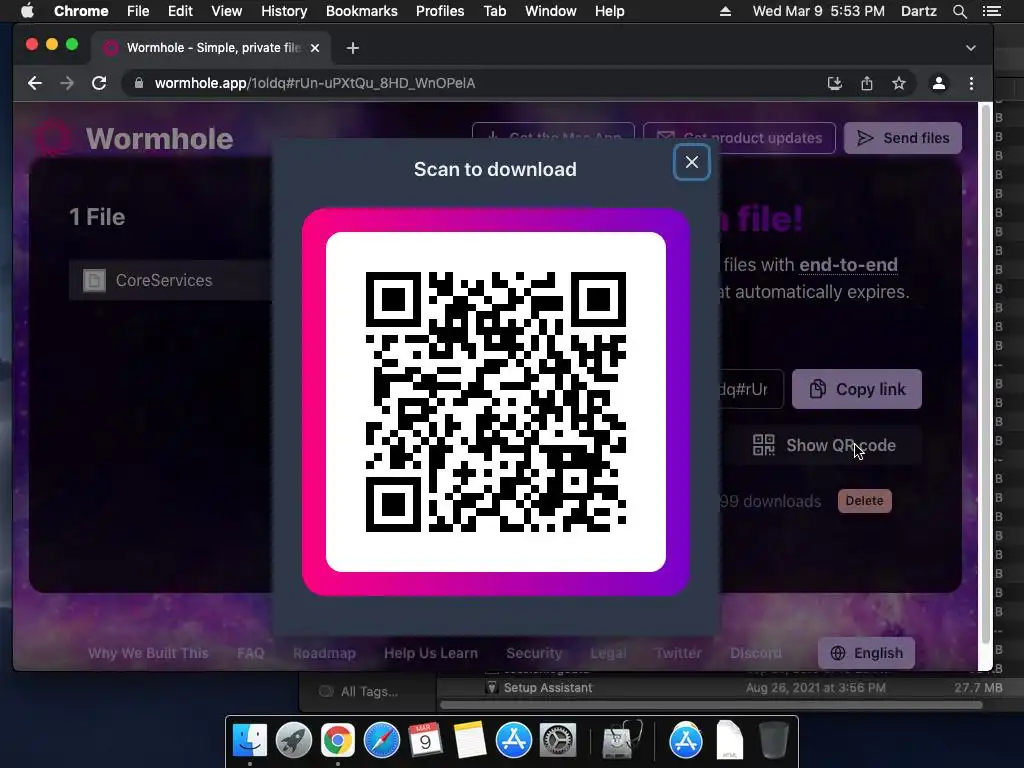Open the Roadmap footer link
Image resolution: width=1024 pixels, height=768 pixels.
[324, 653]
